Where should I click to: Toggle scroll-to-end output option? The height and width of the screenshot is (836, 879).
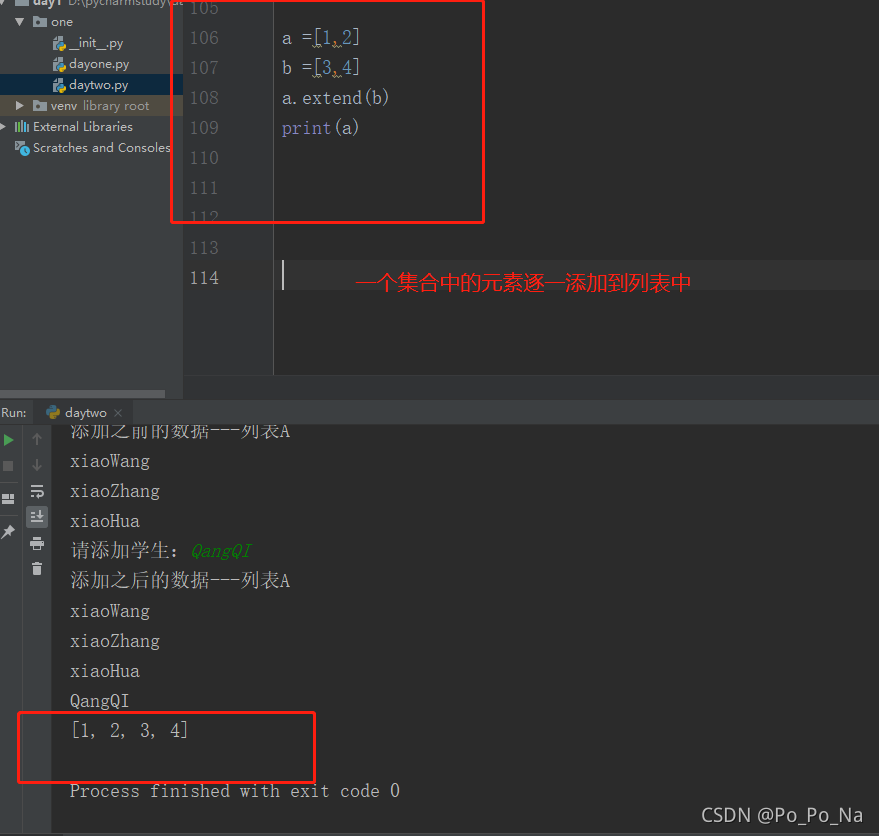coord(37,516)
